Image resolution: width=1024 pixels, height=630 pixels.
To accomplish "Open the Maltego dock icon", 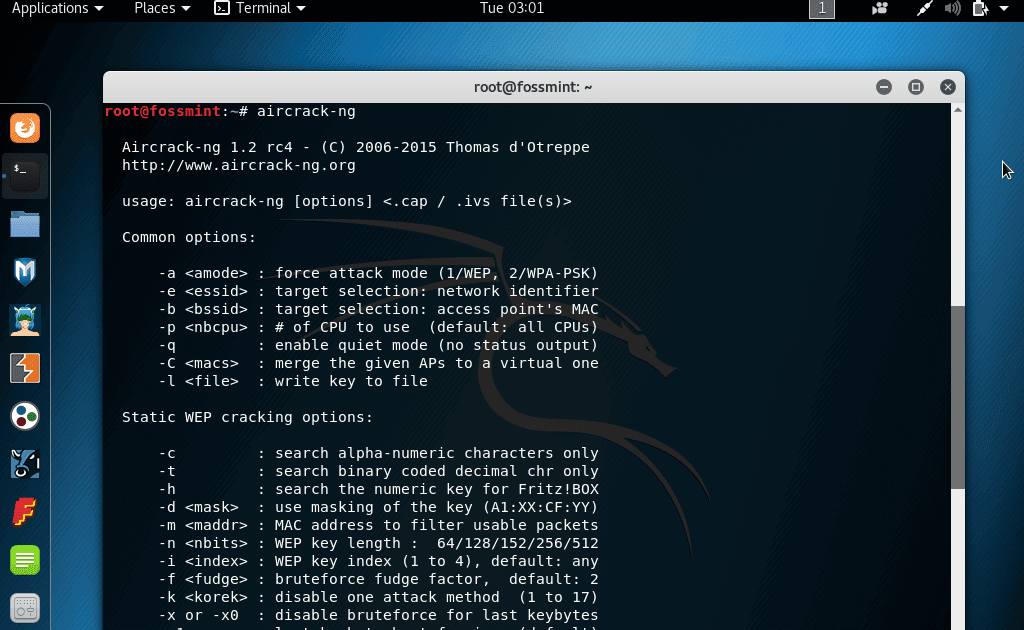I will tap(25, 417).
